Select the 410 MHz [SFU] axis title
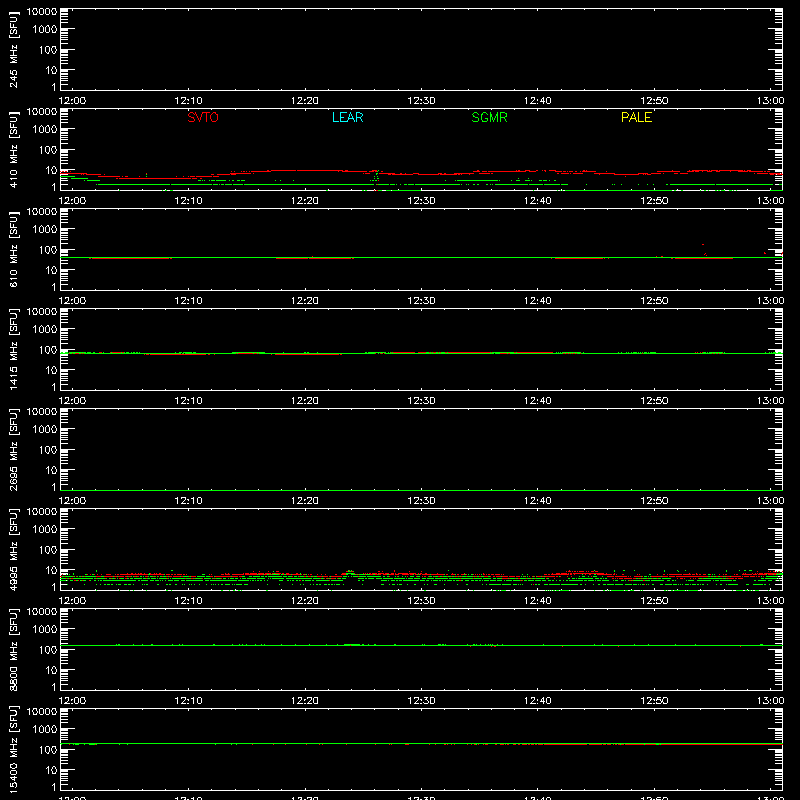The image size is (800, 800). tap(13, 149)
